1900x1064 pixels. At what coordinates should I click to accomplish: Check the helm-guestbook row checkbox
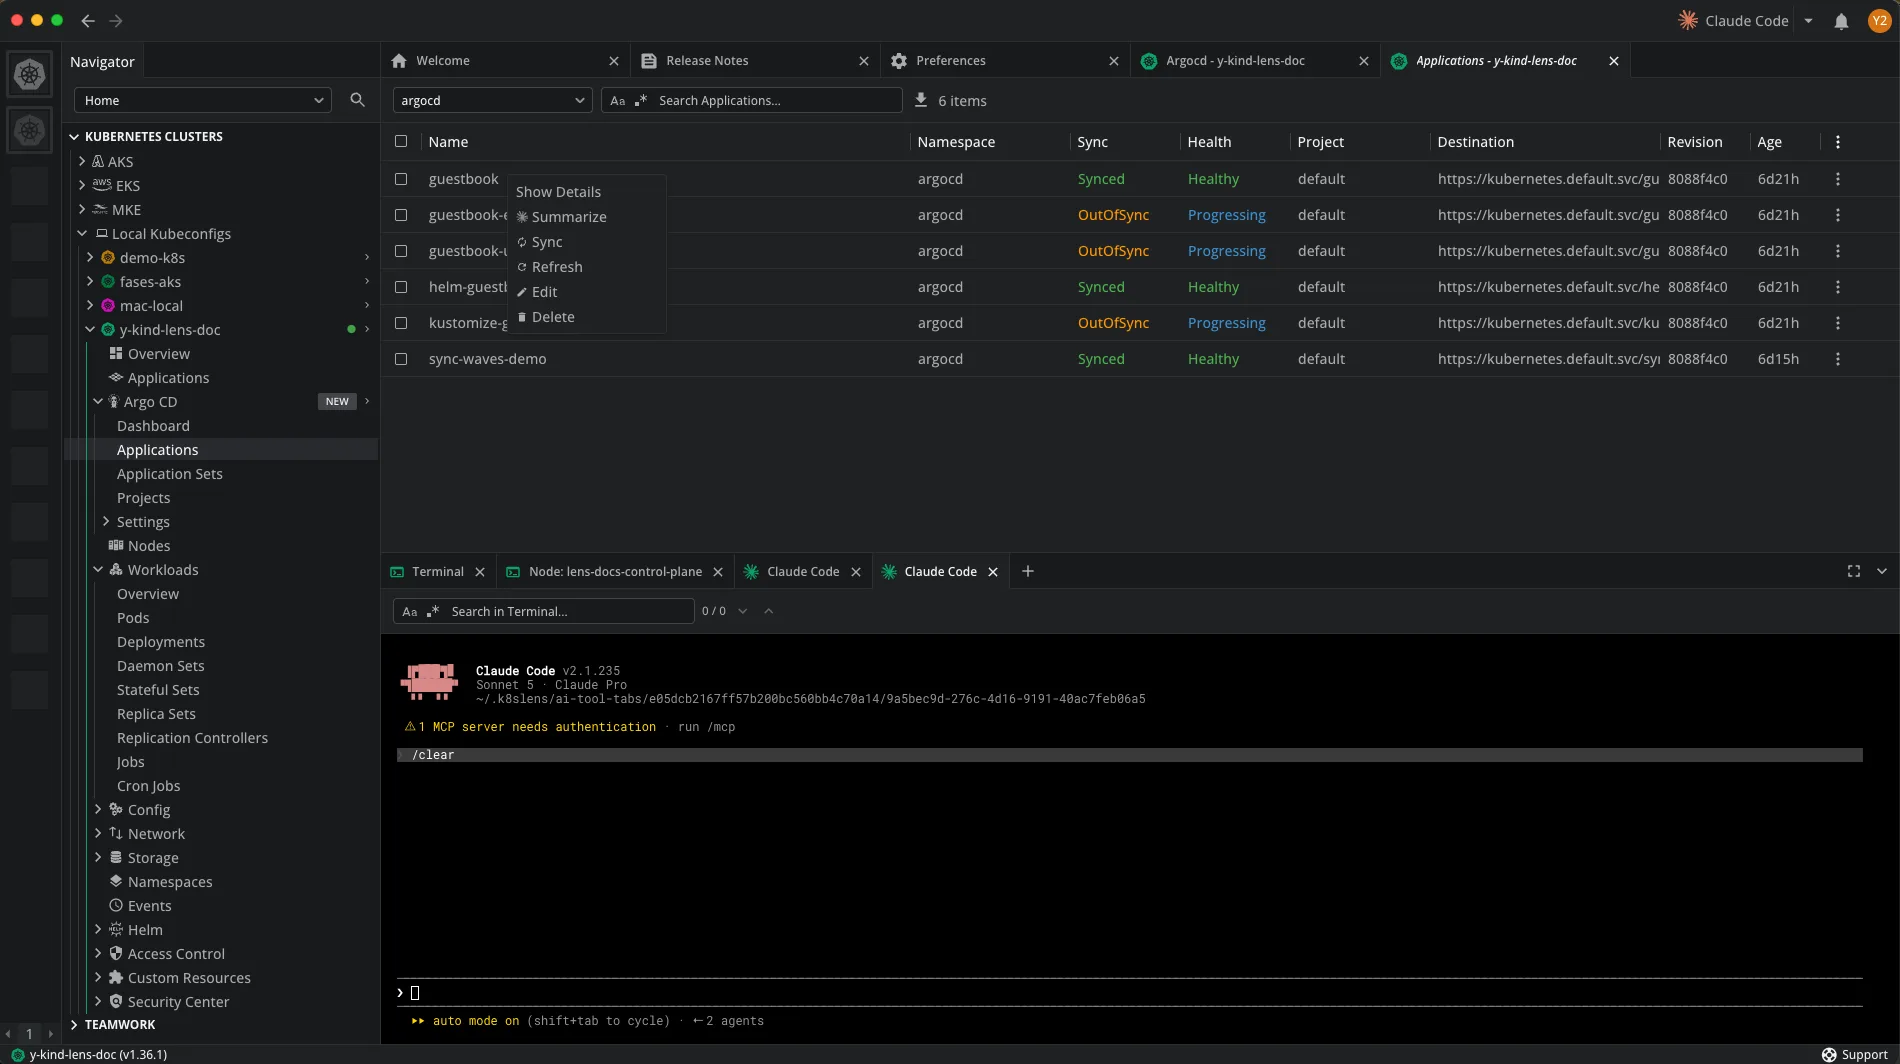401,287
